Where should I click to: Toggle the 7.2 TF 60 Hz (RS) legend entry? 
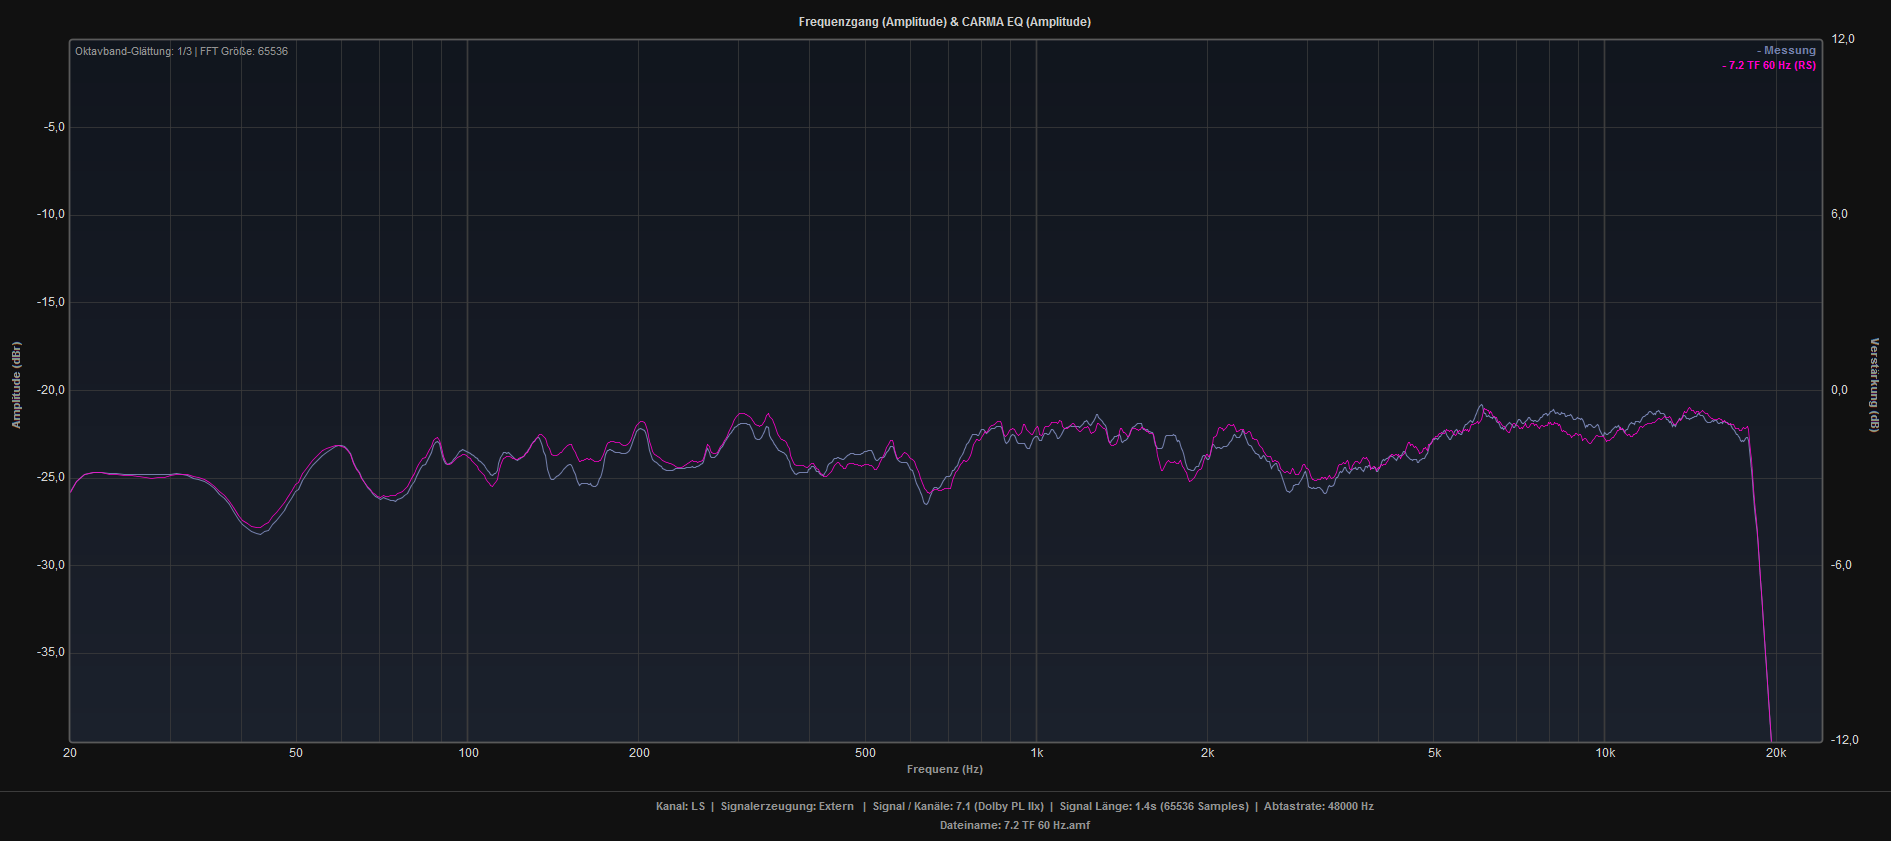(1770, 66)
